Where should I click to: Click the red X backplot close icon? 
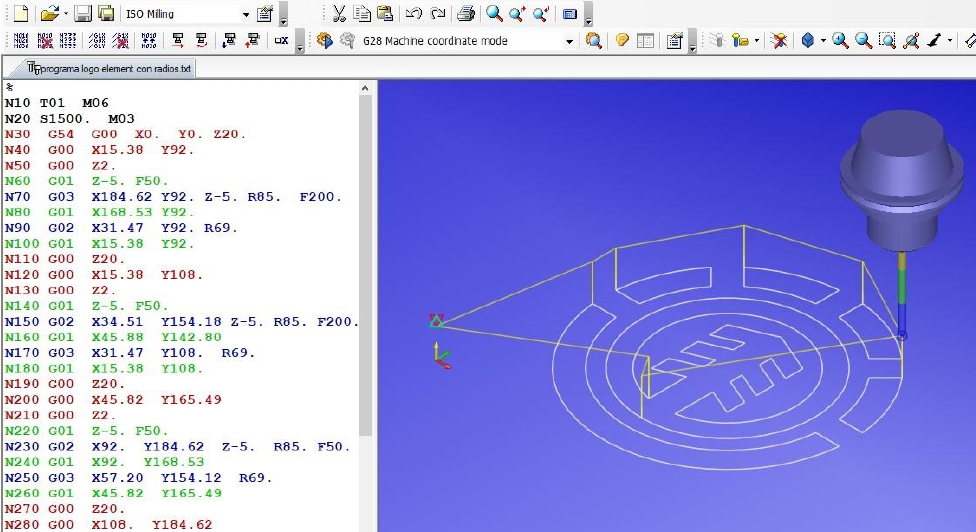[778, 40]
